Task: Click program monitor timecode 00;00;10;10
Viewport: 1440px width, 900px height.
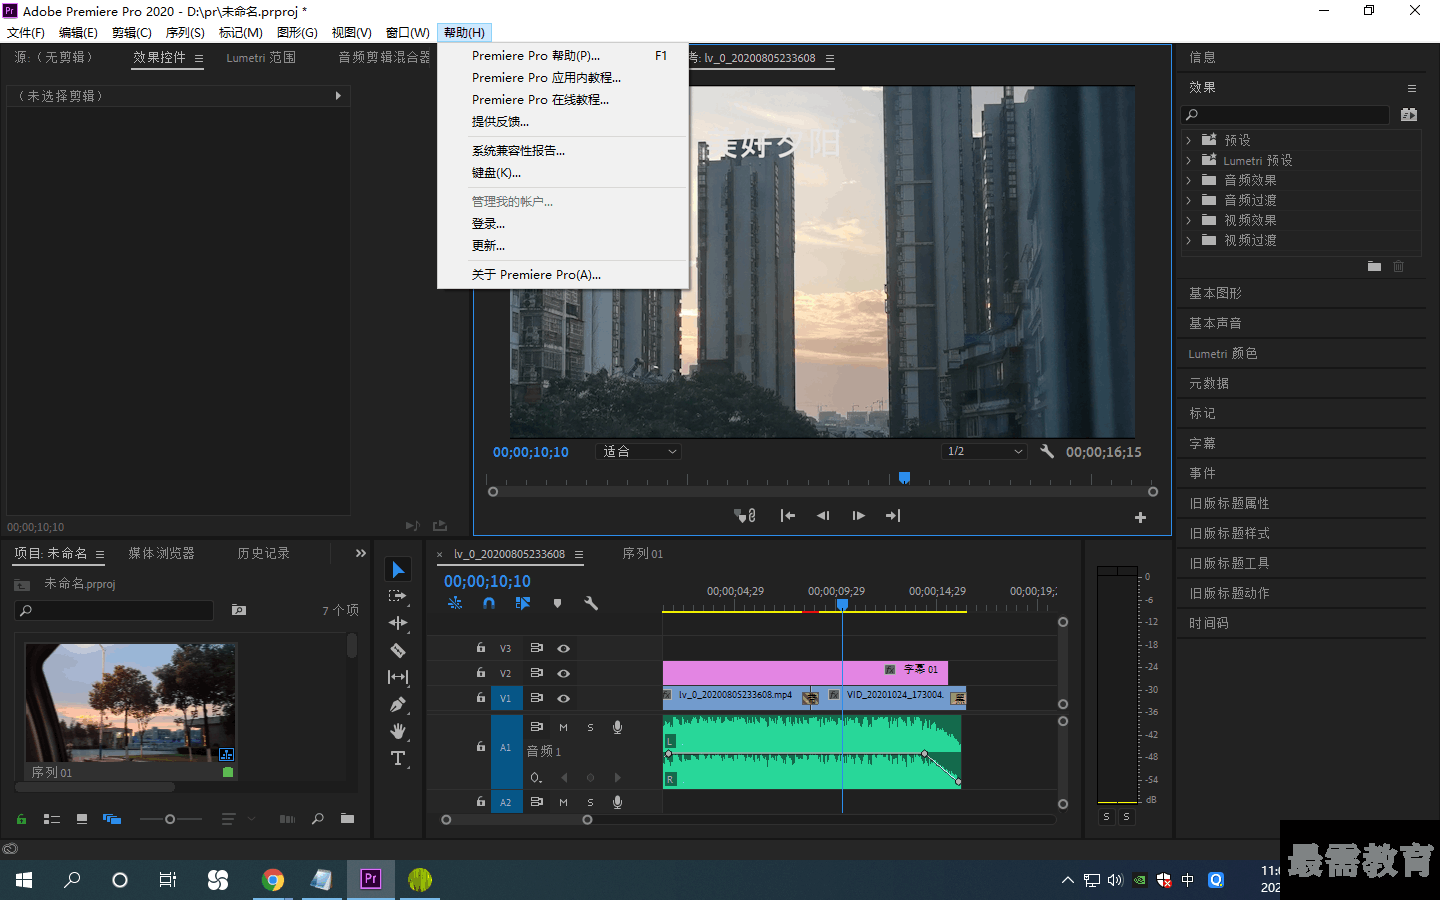Action: 530,452
